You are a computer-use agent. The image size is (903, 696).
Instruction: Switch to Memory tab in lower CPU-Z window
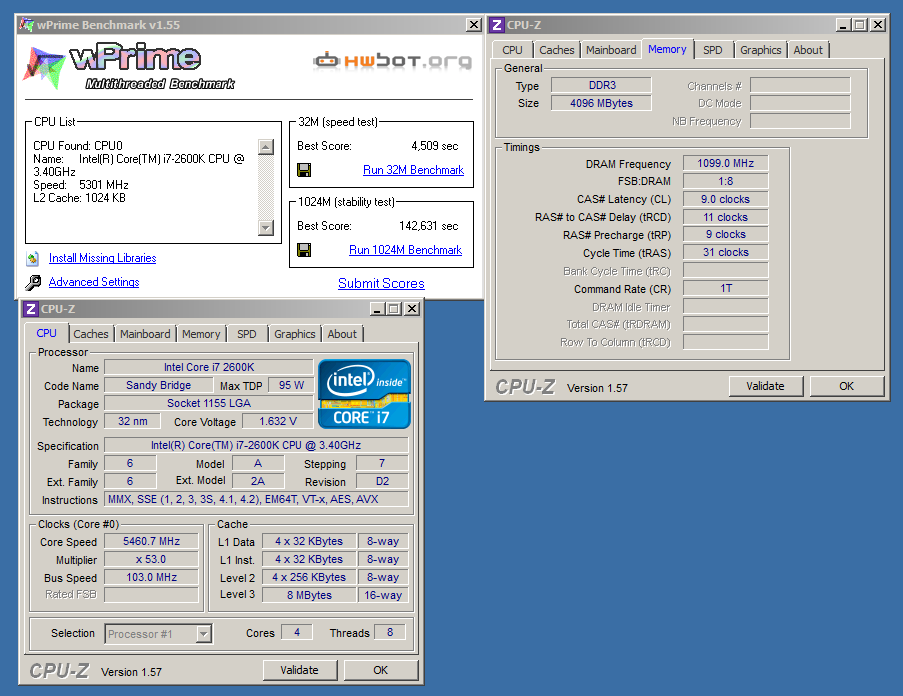(201, 334)
